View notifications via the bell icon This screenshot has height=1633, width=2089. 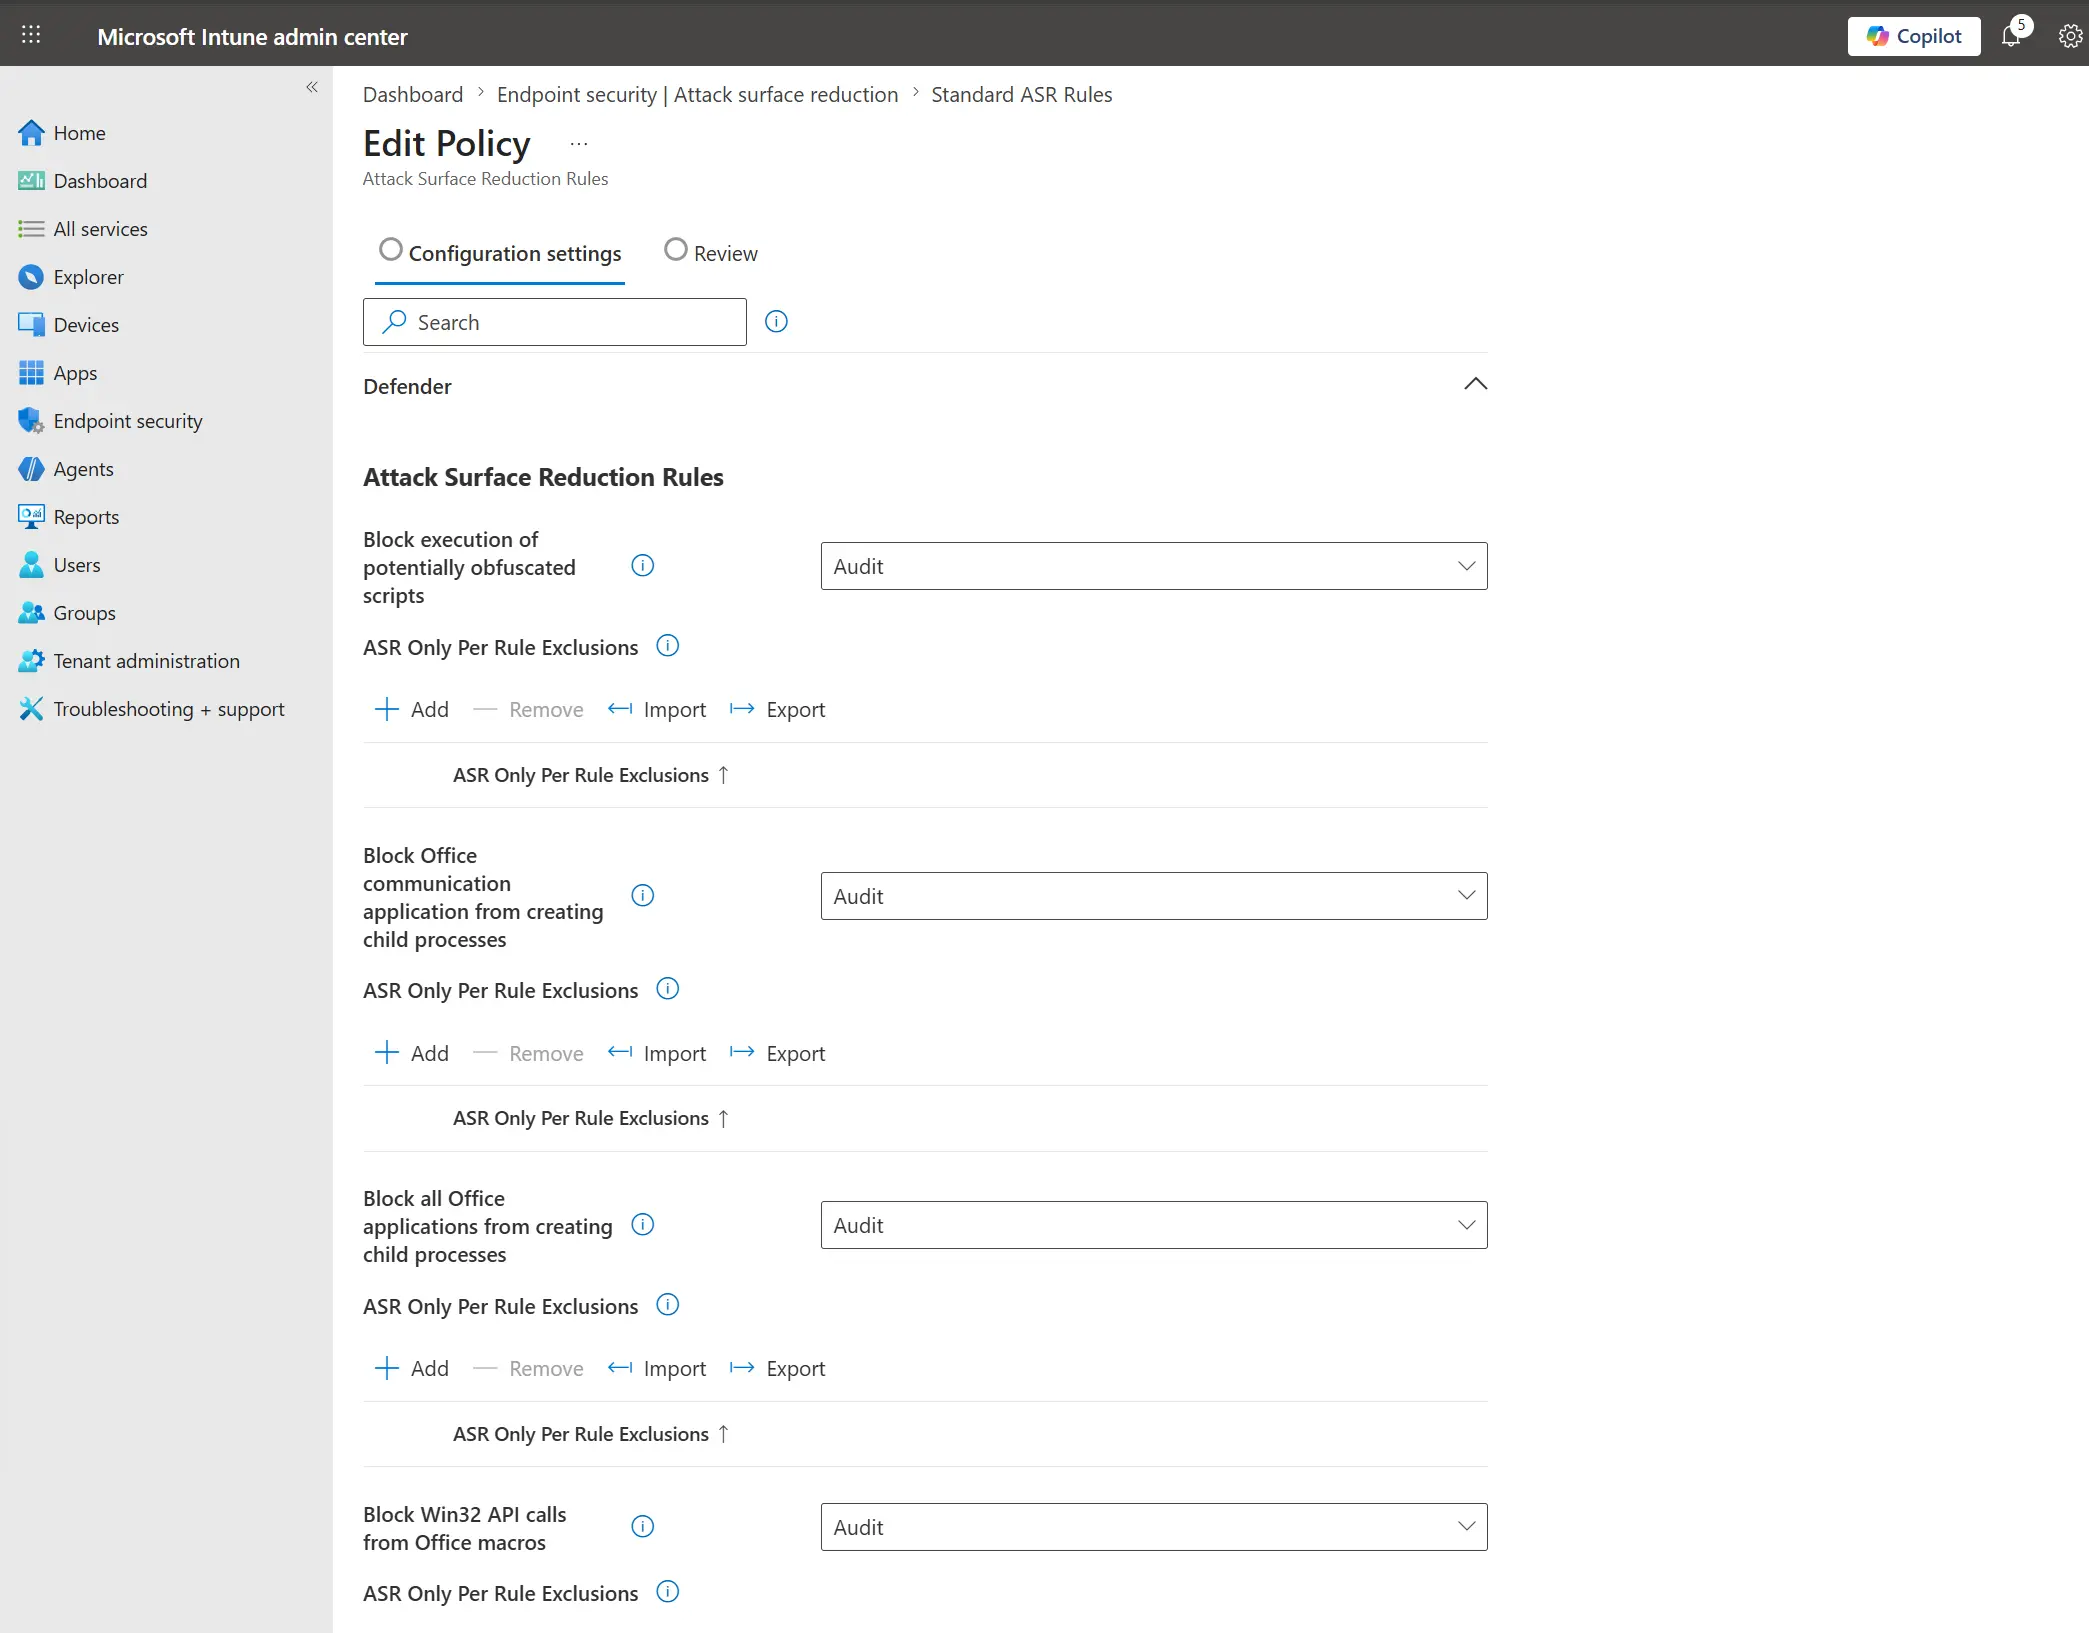pyautogui.click(x=2013, y=36)
